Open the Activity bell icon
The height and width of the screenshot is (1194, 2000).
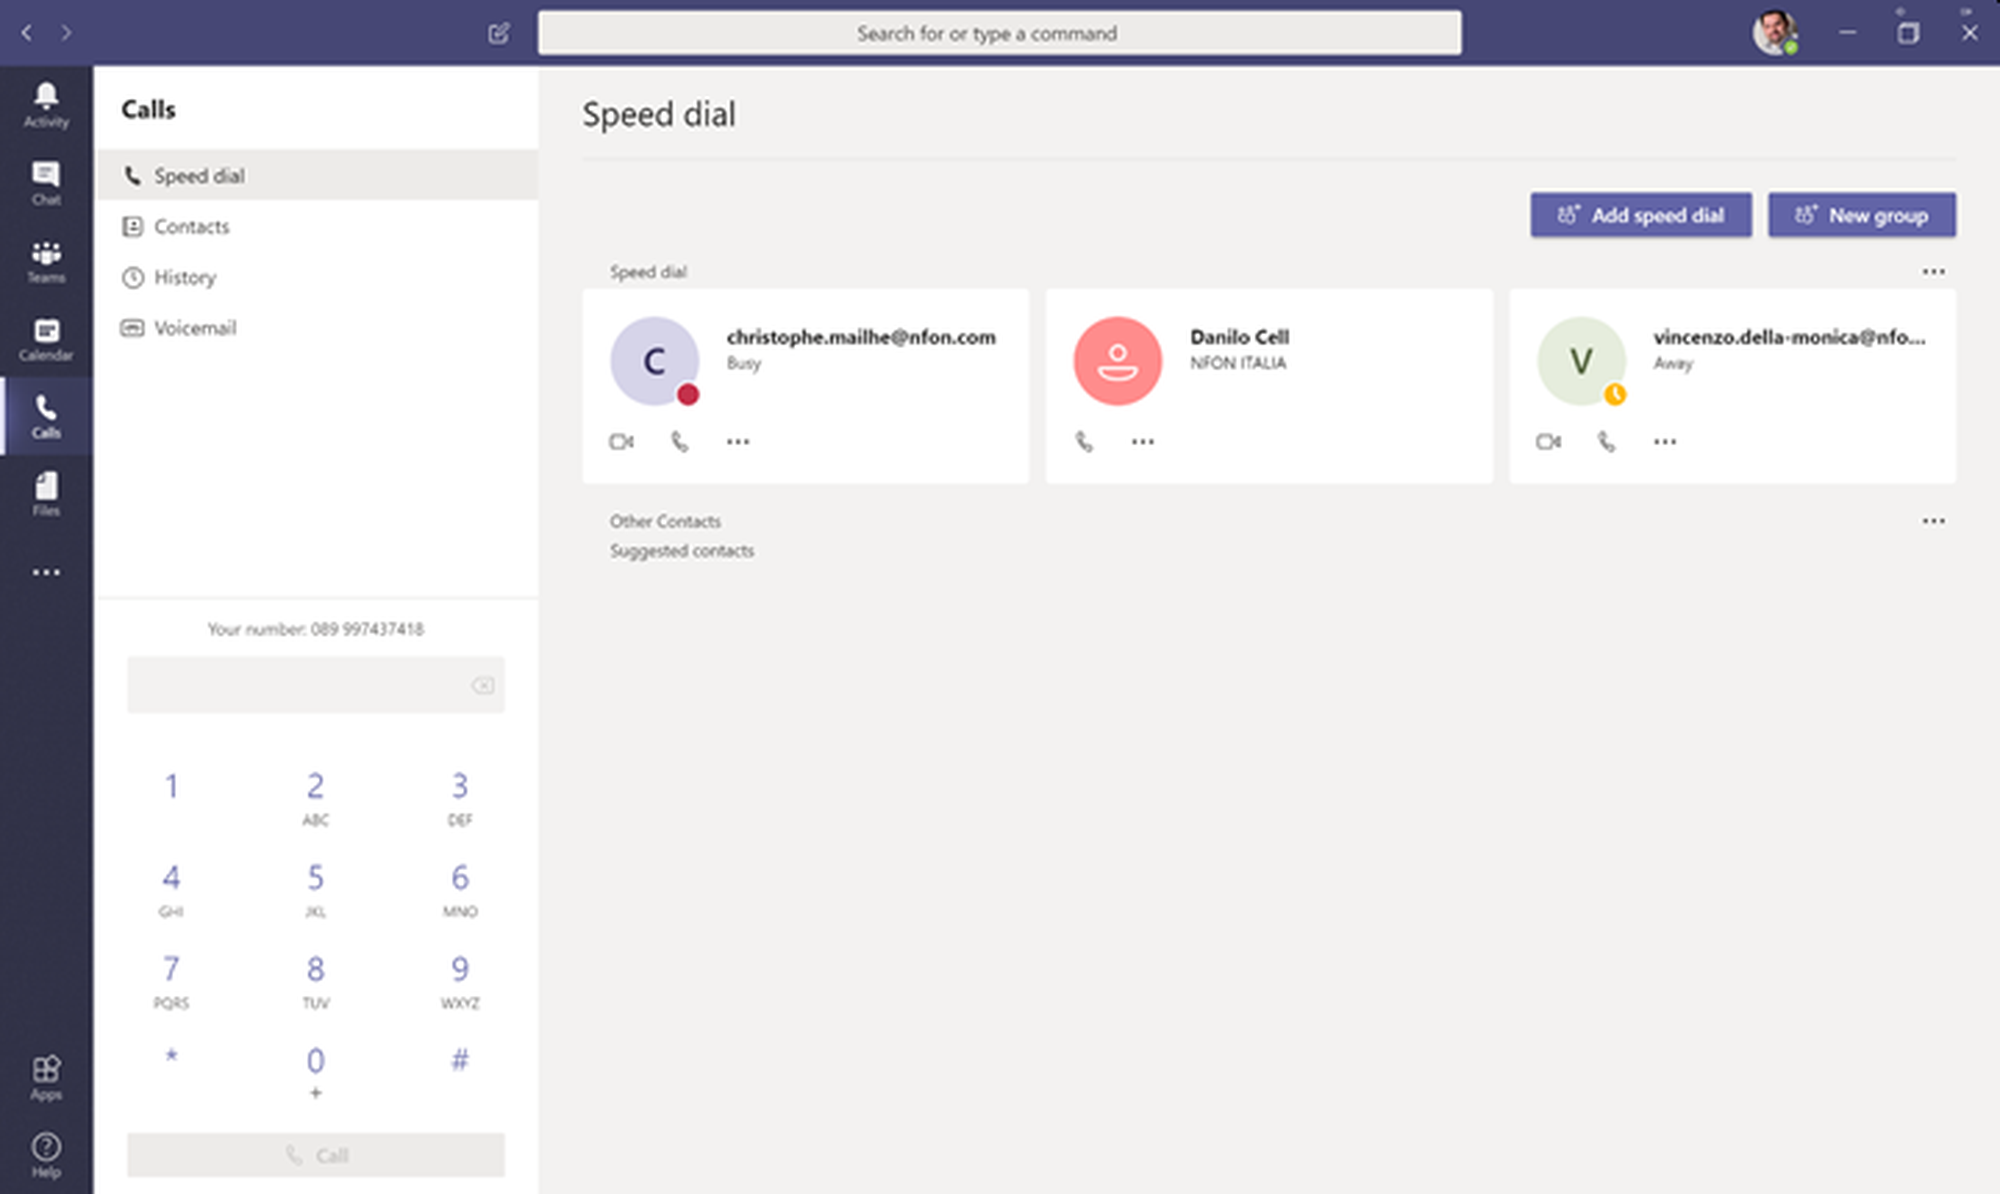pos(46,104)
